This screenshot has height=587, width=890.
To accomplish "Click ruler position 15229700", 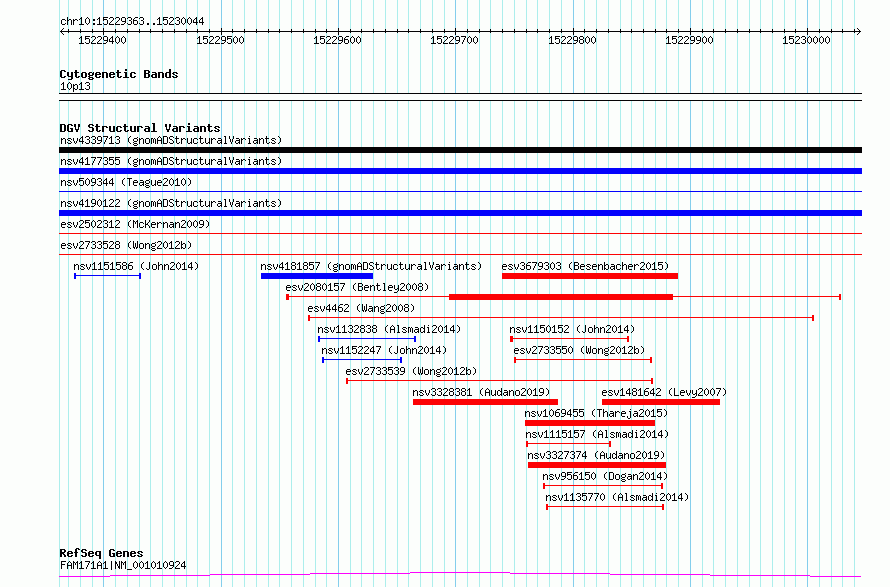I will (x=454, y=40).
